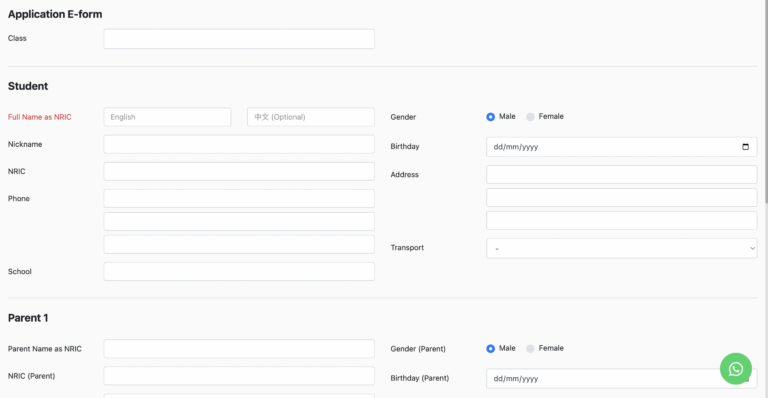Focus the Parent Name as NRIC field

pos(239,349)
